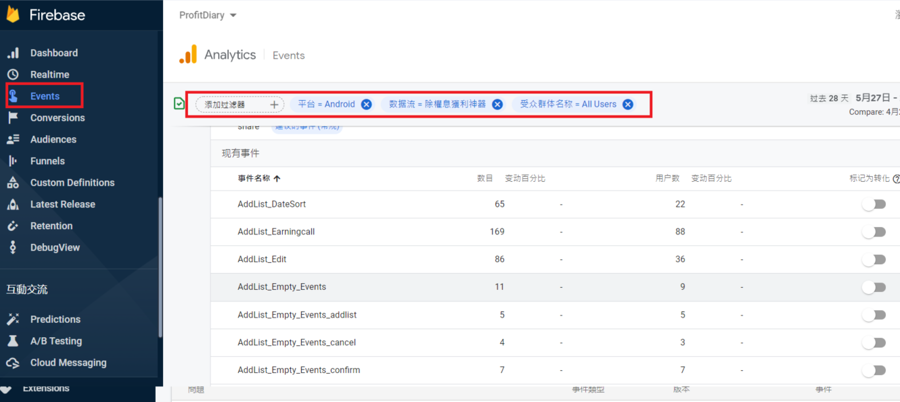900x402 pixels.
Task: Click the Firebase logo icon
Action: (x=13, y=15)
